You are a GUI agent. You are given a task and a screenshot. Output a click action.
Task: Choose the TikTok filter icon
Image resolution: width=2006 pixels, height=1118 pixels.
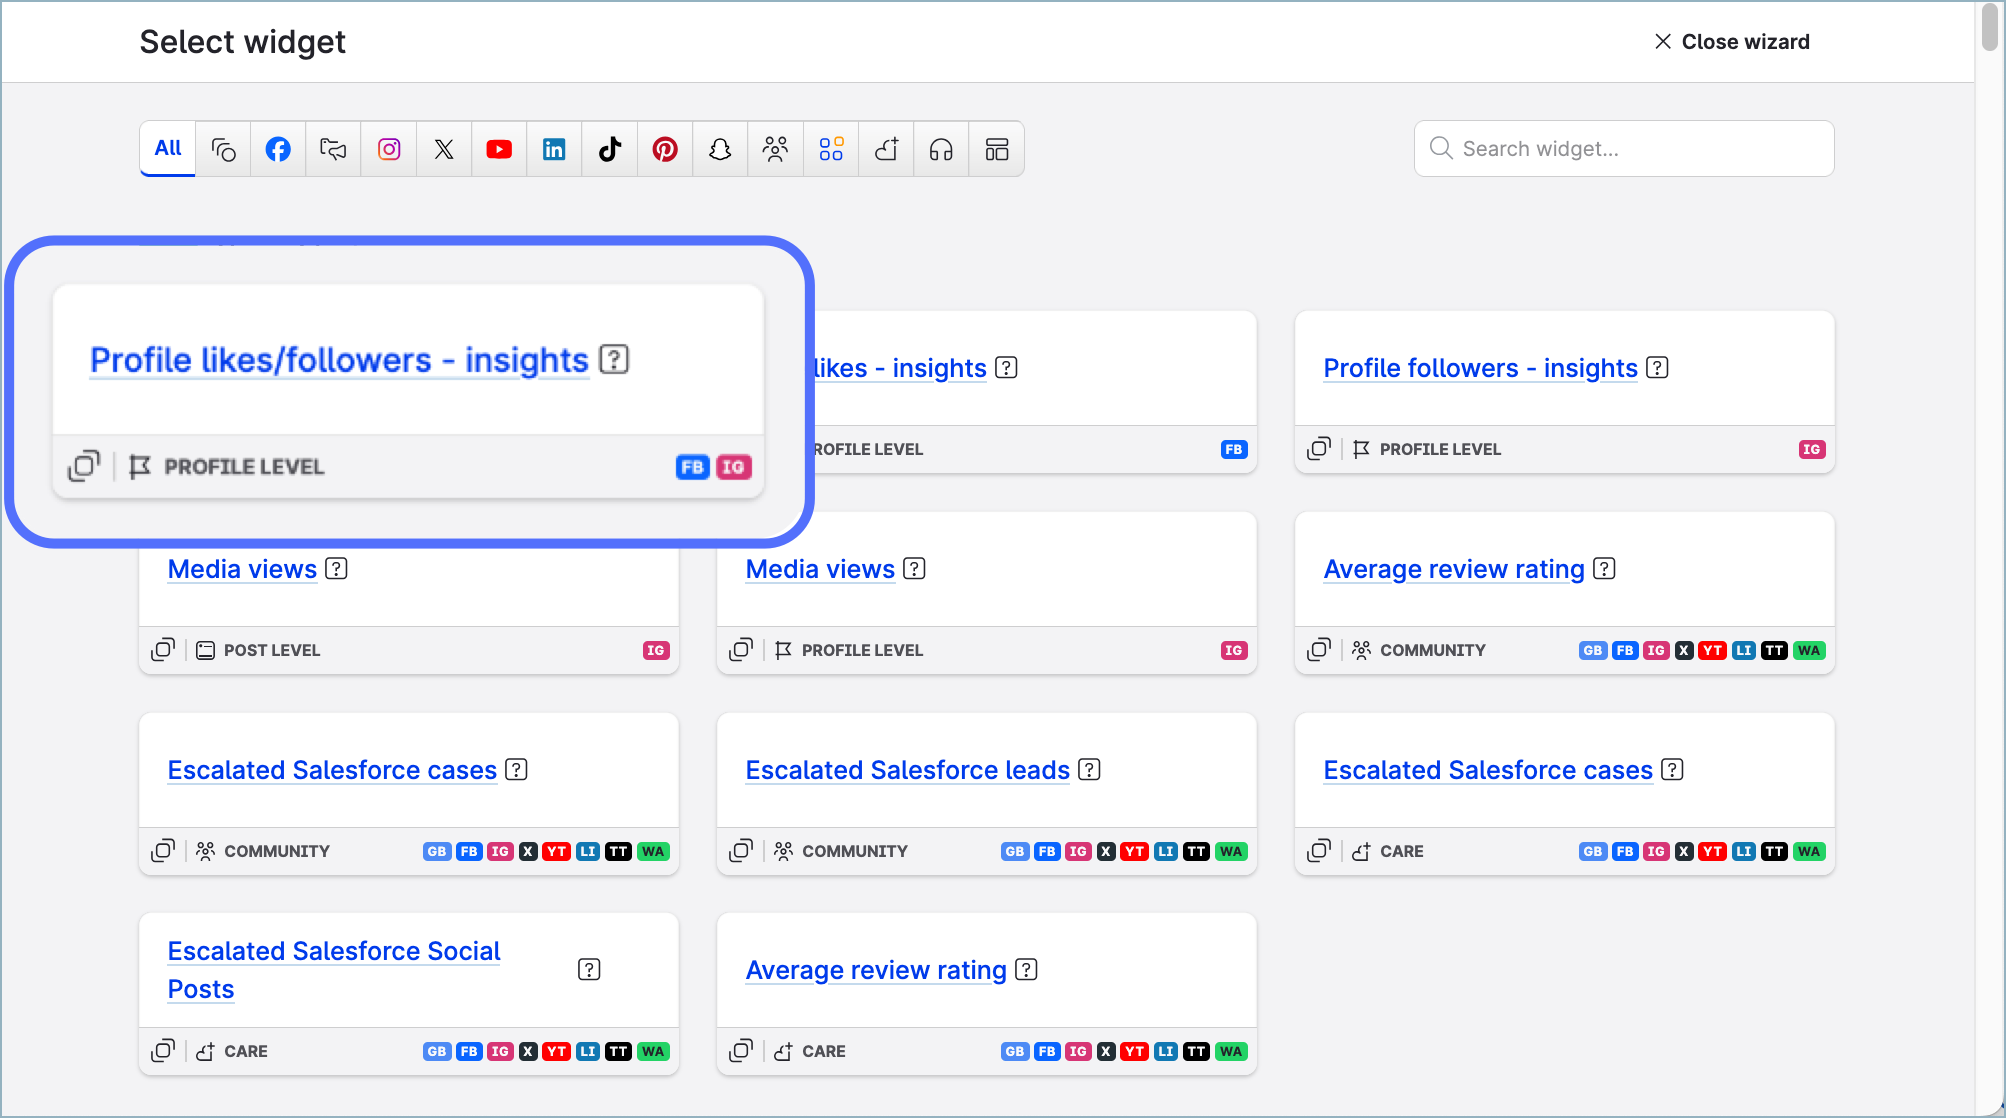click(x=610, y=149)
